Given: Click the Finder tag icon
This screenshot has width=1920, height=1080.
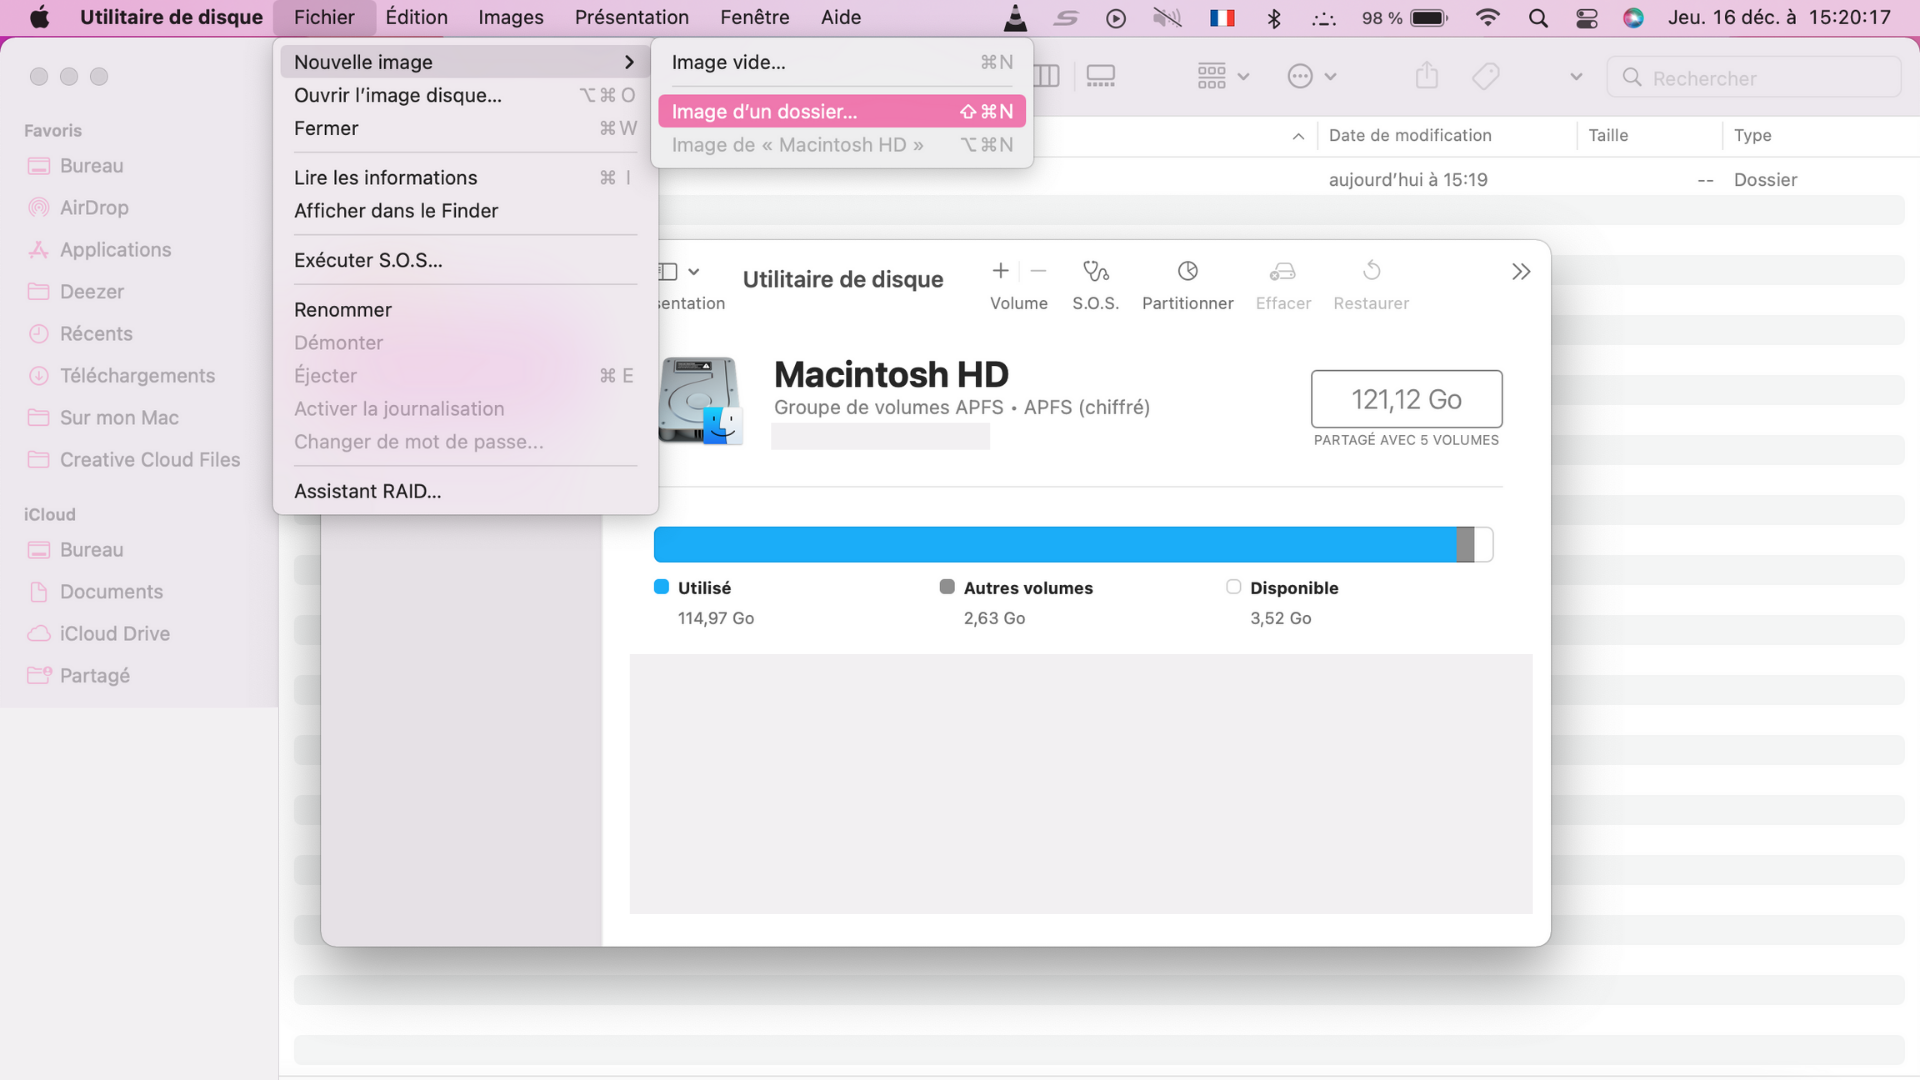Looking at the screenshot, I should [1486, 76].
